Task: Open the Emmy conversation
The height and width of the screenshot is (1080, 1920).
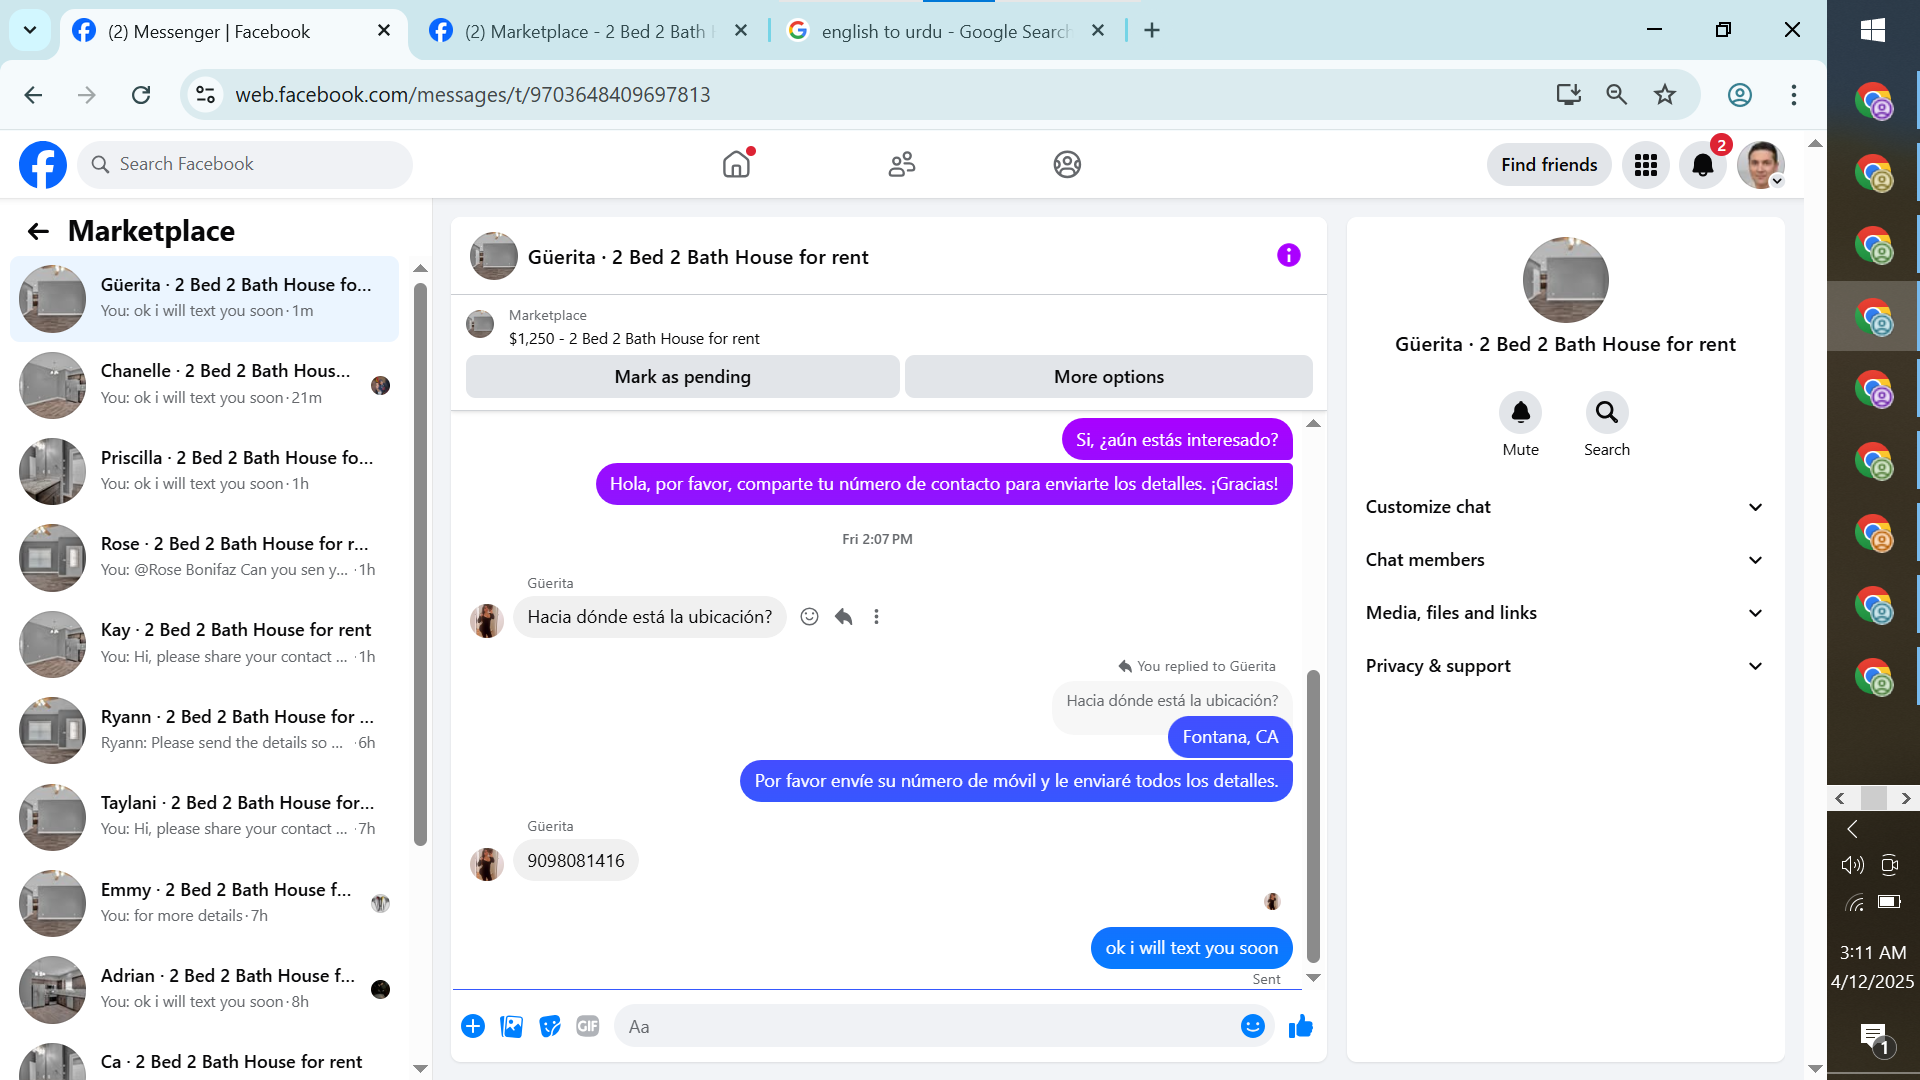Action: [x=205, y=903]
